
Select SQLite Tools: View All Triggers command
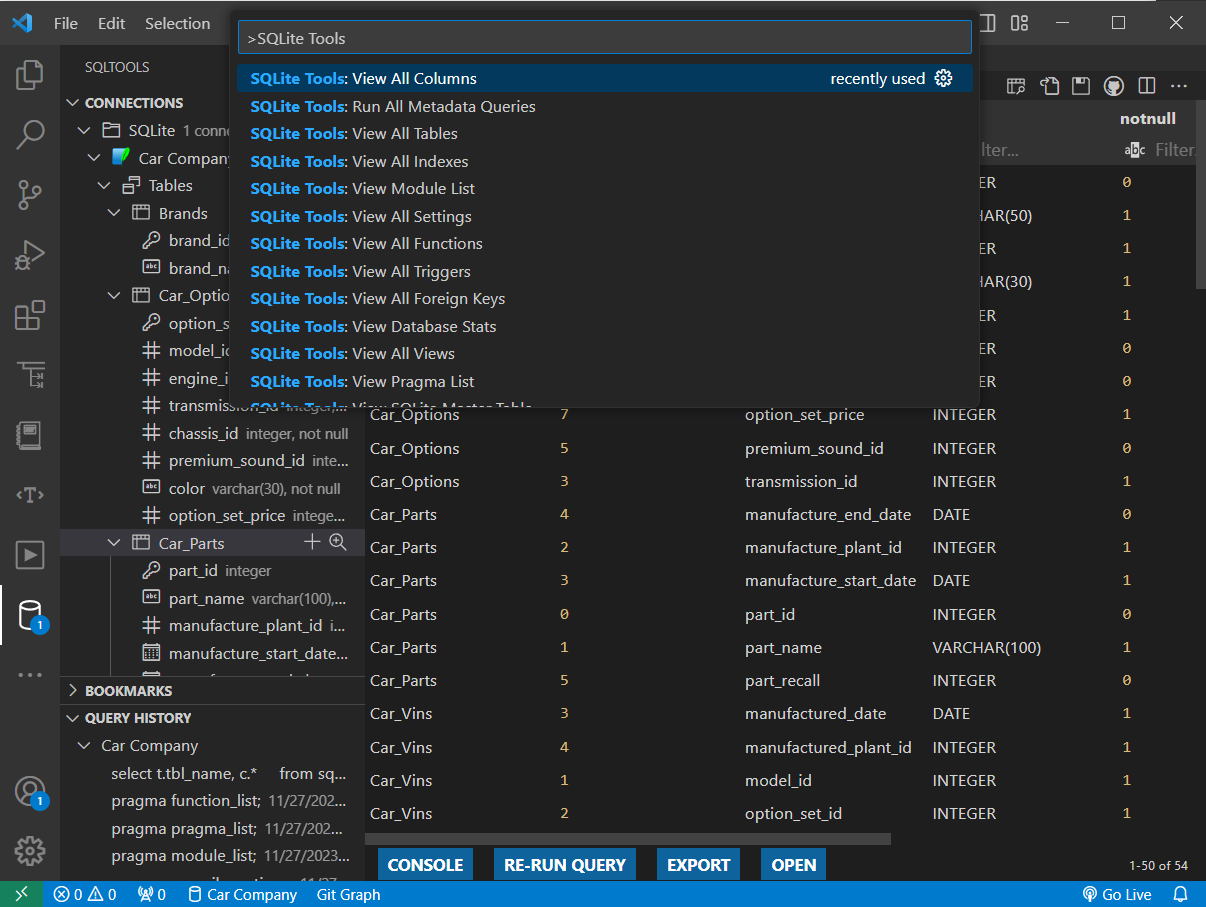pyautogui.click(x=604, y=271)
